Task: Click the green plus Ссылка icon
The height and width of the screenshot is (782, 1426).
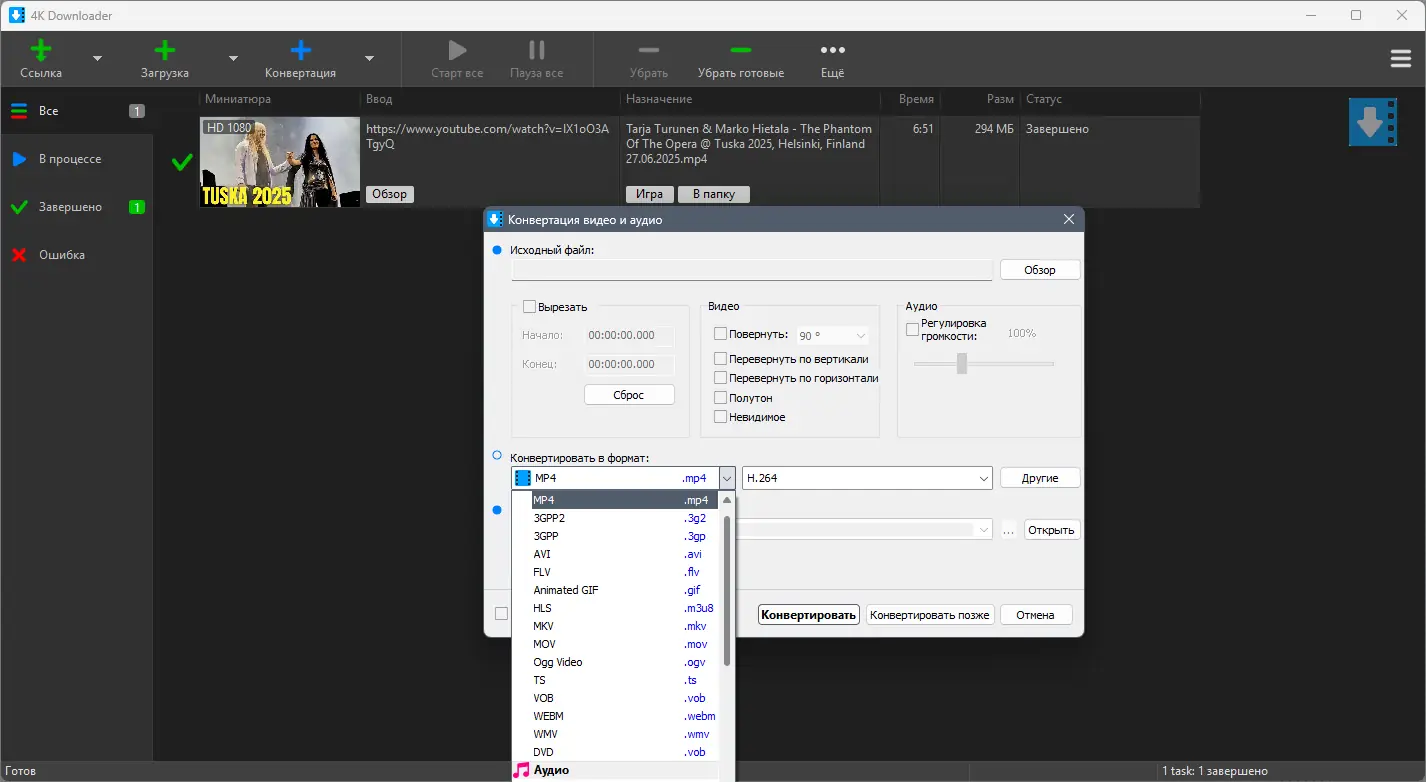Action: pos(41,50)
